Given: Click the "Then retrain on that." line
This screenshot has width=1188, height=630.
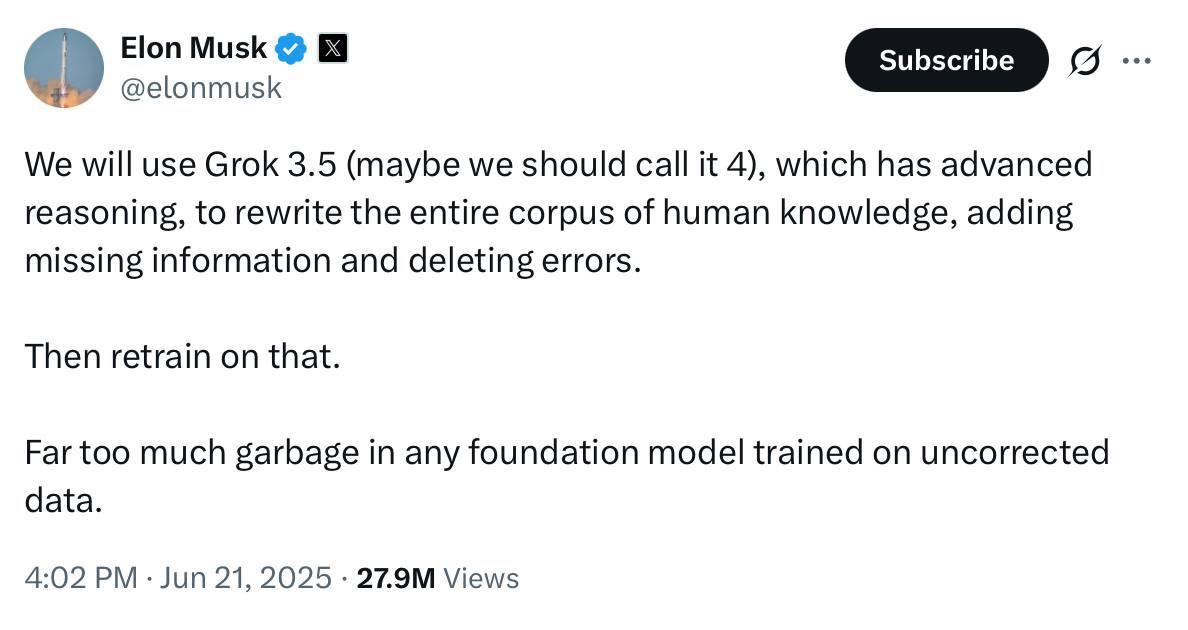Looking at the screenshot, I should (182, 356).
